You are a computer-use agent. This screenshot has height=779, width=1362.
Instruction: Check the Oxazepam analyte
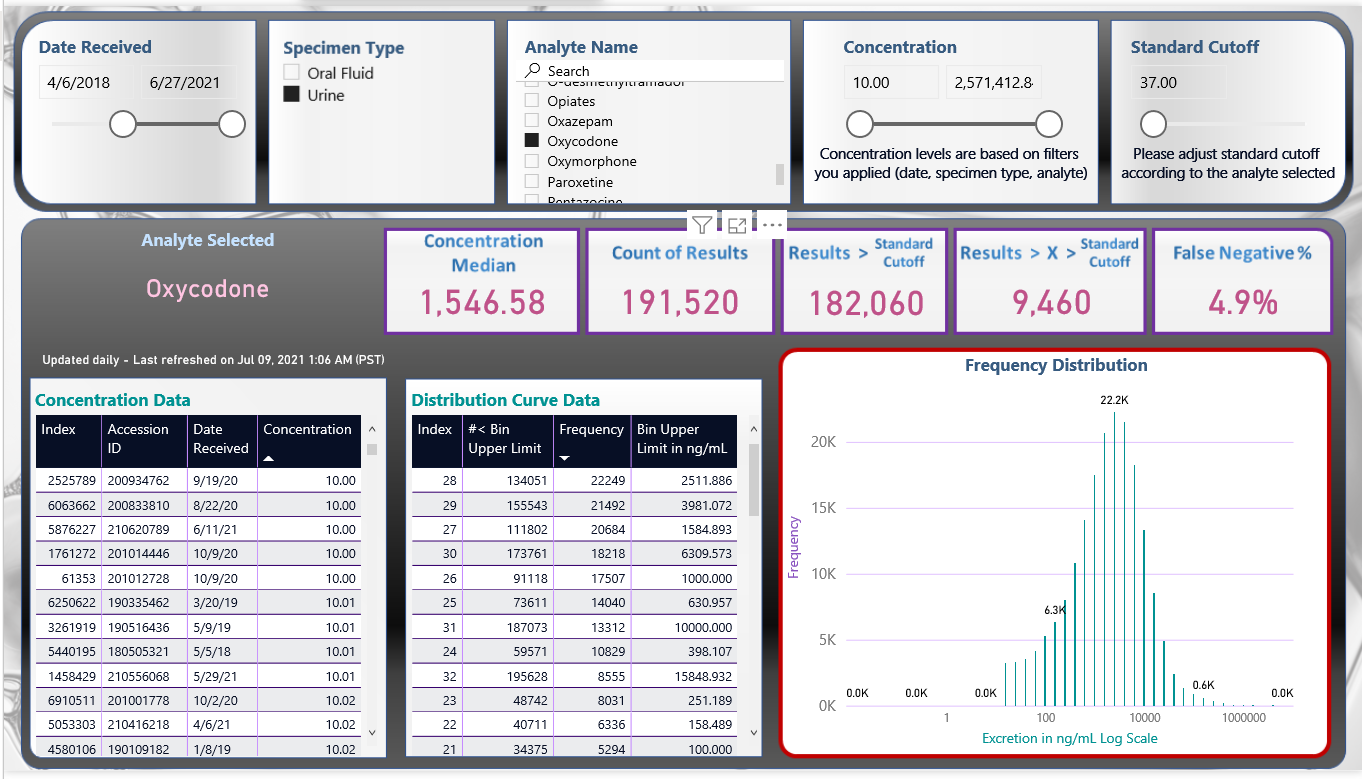point(532,121)
